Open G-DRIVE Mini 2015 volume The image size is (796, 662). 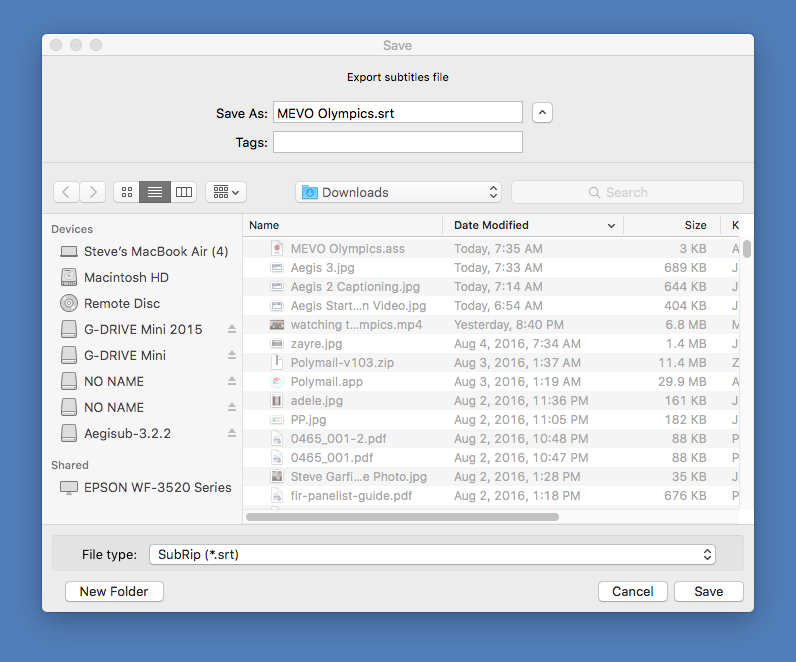click(x=143, y=329)
